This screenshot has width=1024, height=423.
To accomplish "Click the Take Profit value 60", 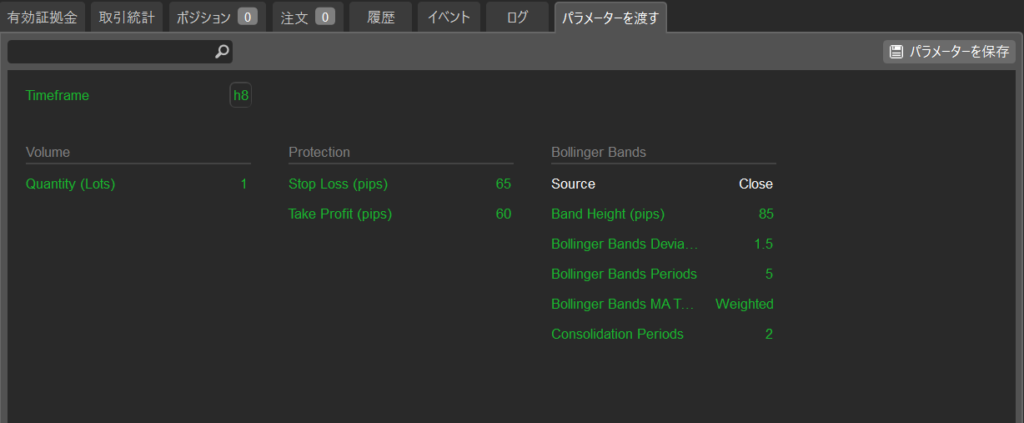I will click(503, 214).
